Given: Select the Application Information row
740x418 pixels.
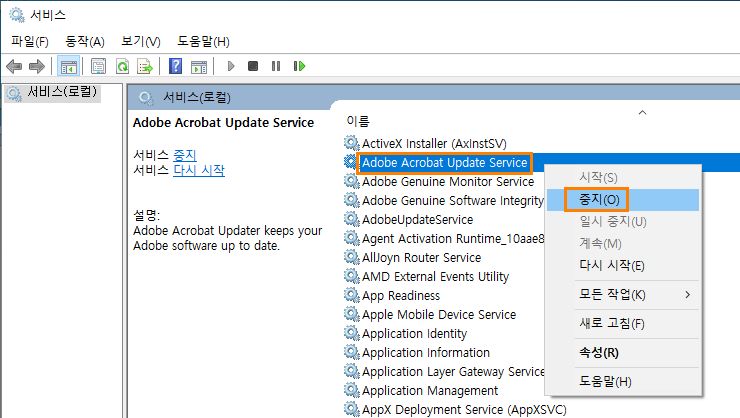Looking at the screenshot, I should point(426,353).
